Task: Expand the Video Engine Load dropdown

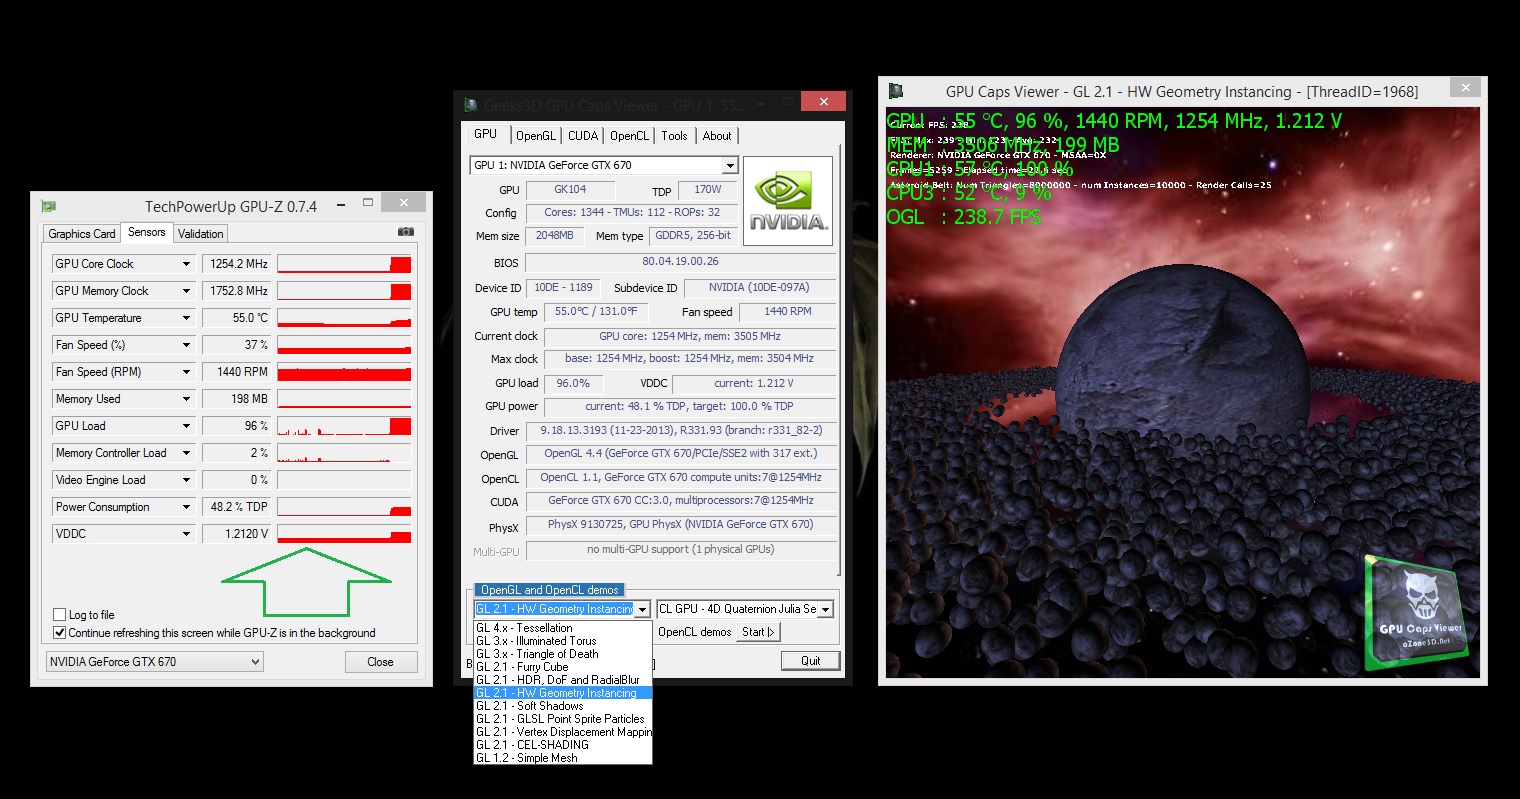Action: [x=186, y=480]
